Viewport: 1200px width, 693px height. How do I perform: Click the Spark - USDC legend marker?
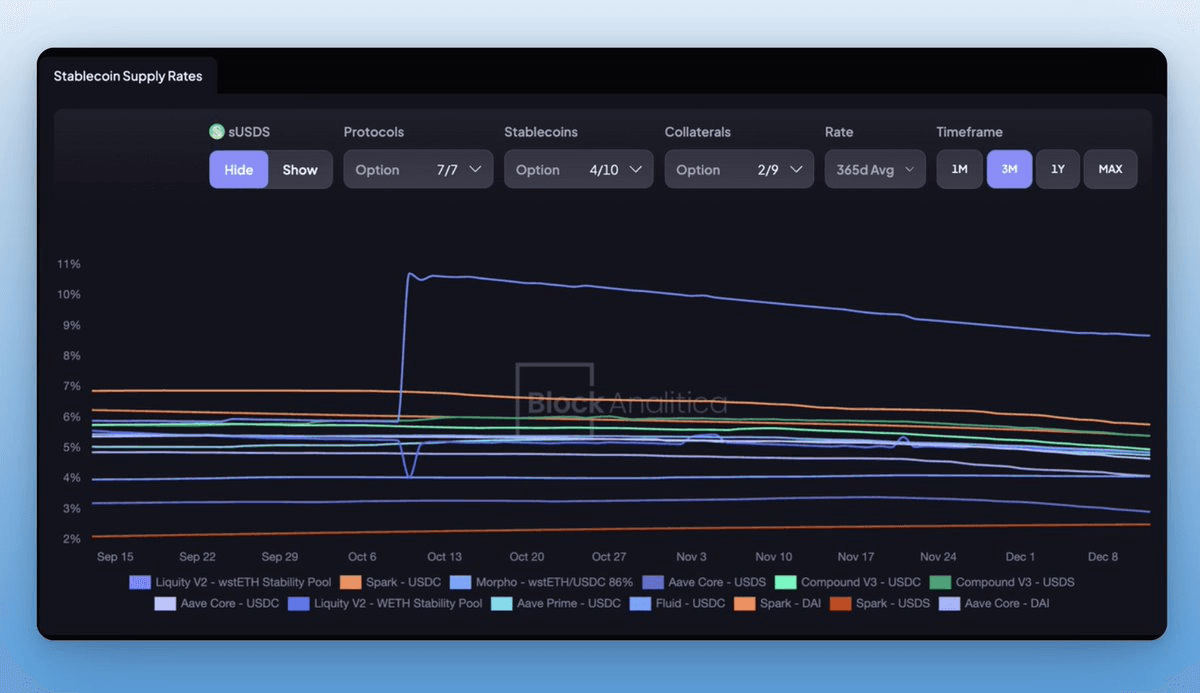click(349, 582)
